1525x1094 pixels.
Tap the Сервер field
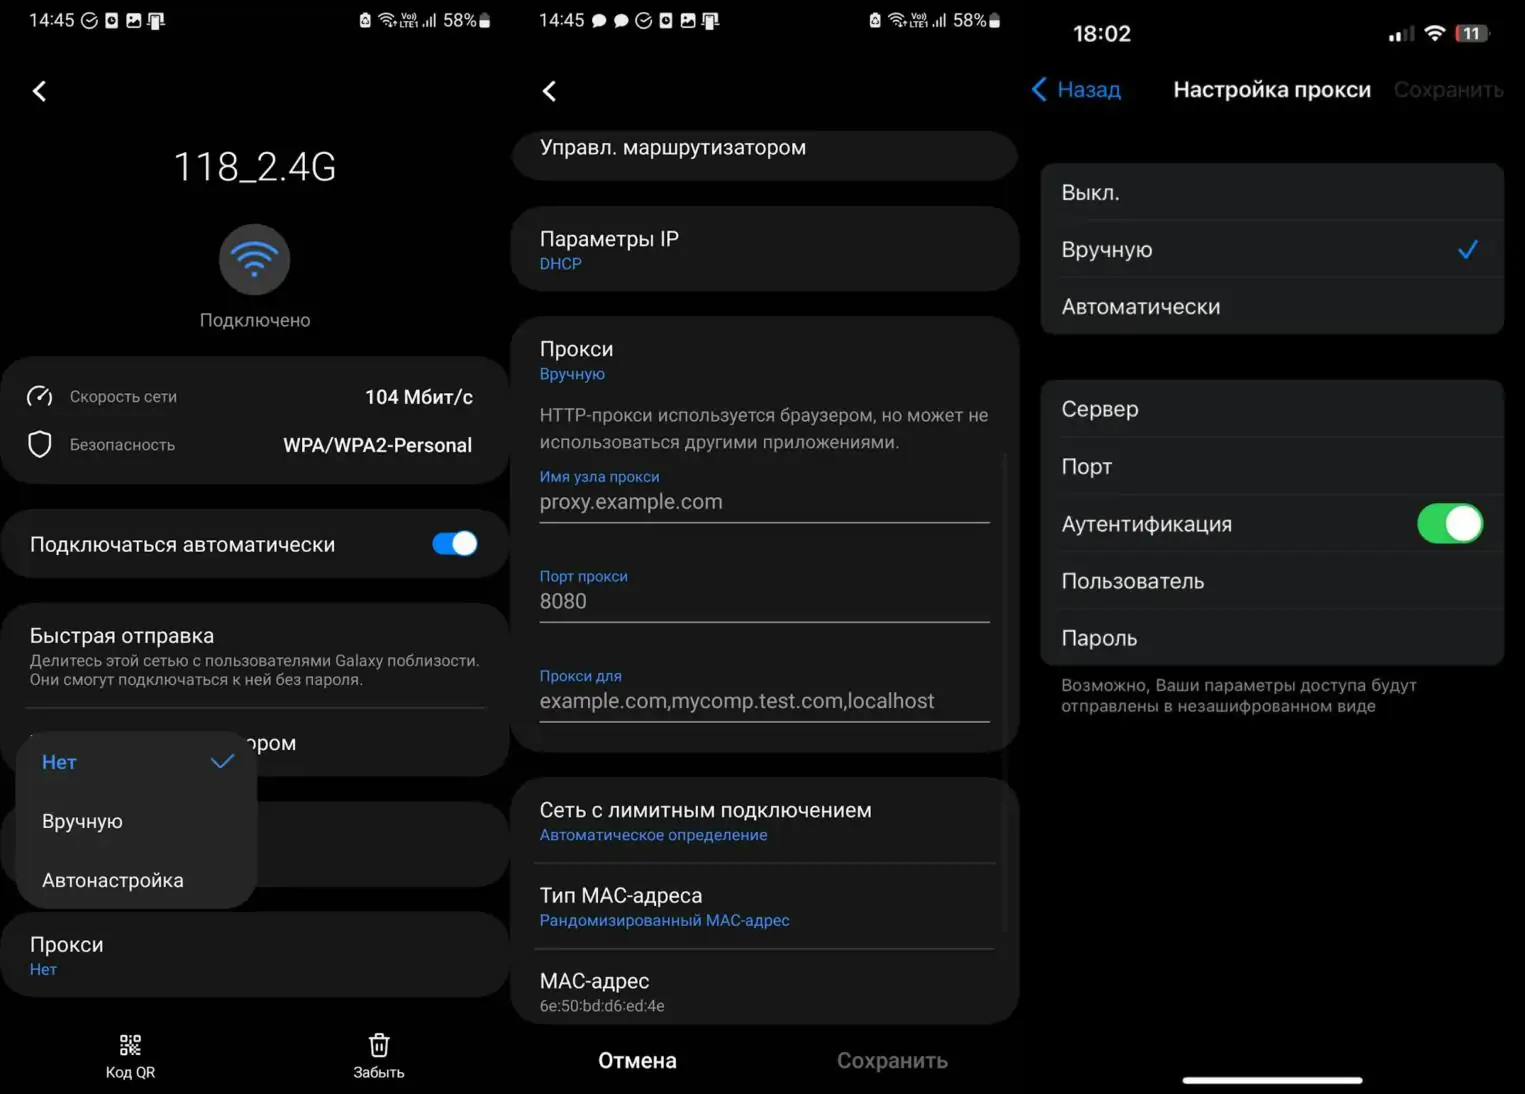[1272, 408]
